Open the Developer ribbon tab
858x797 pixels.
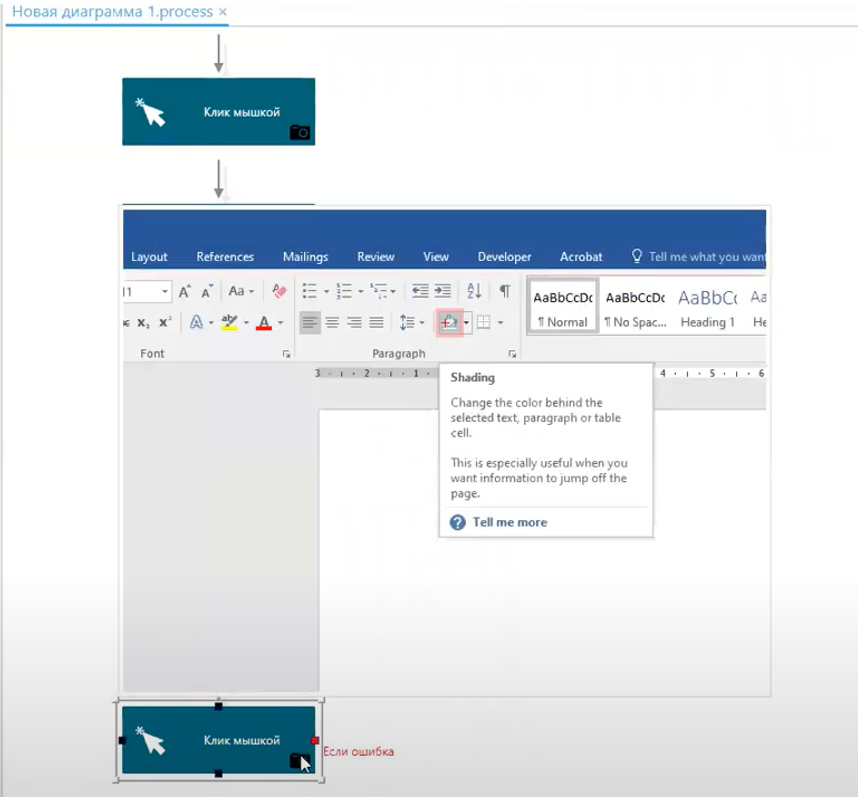504,257
